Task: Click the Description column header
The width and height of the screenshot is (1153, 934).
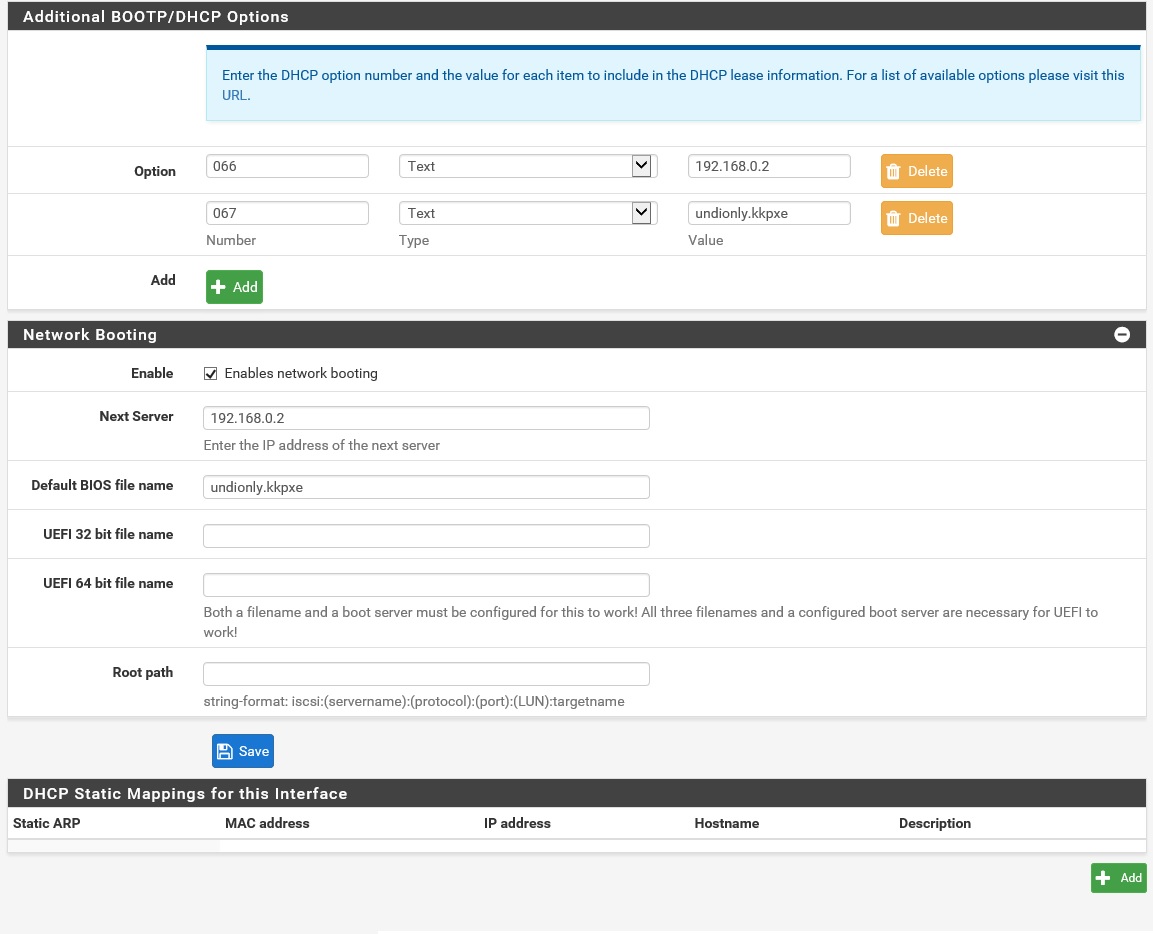Action: coord(935,823)
